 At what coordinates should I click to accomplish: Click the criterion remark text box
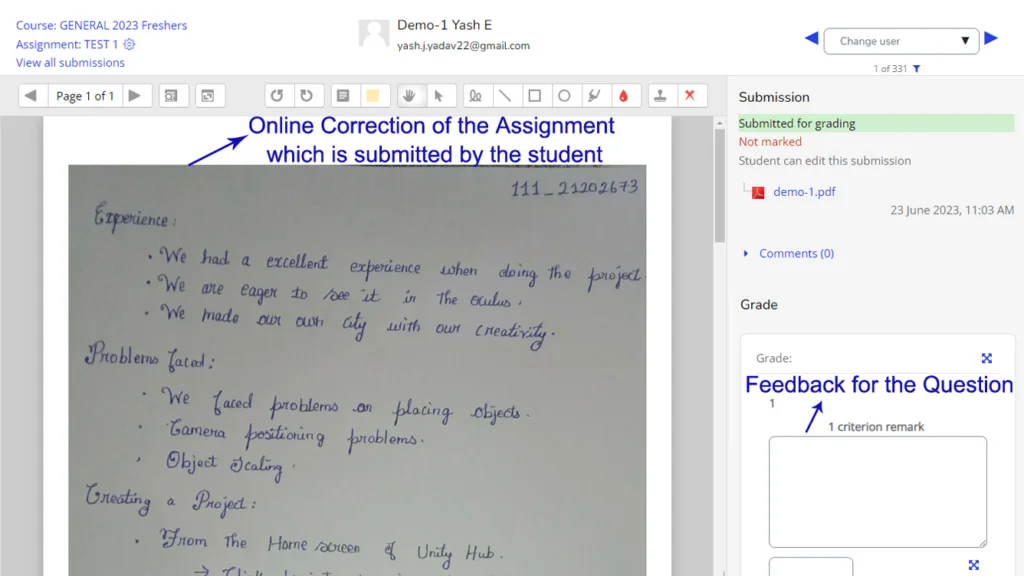[877, 491]
